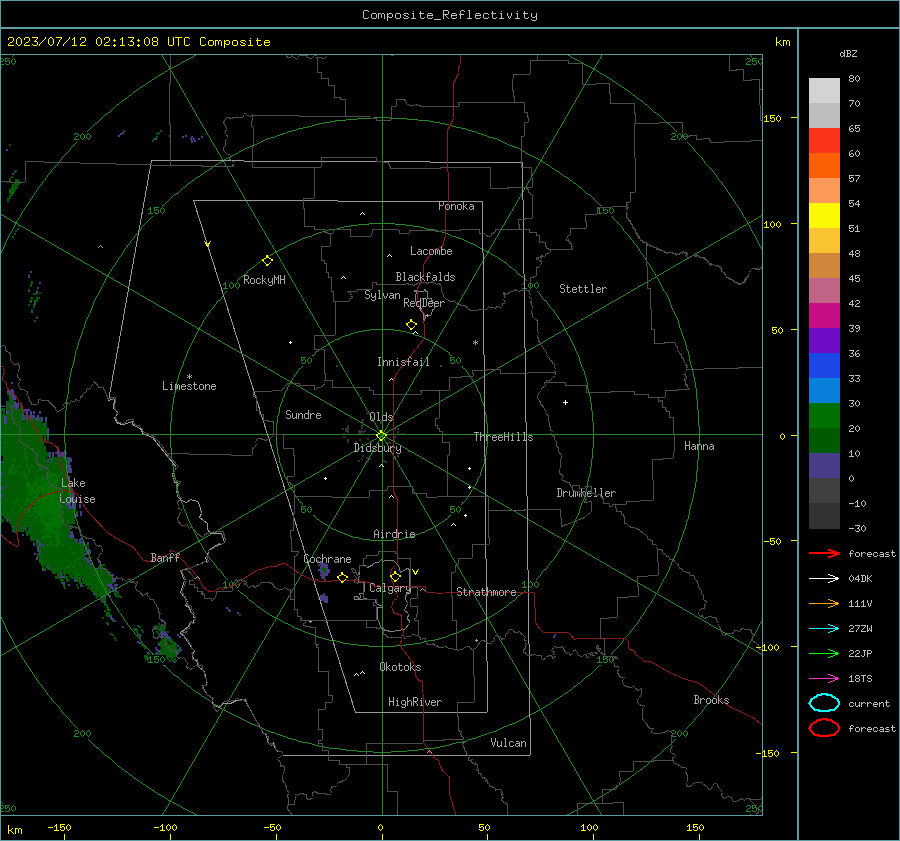Click the Okotoks label
This screenshot has width=900, height=841.
click(400, 667)
